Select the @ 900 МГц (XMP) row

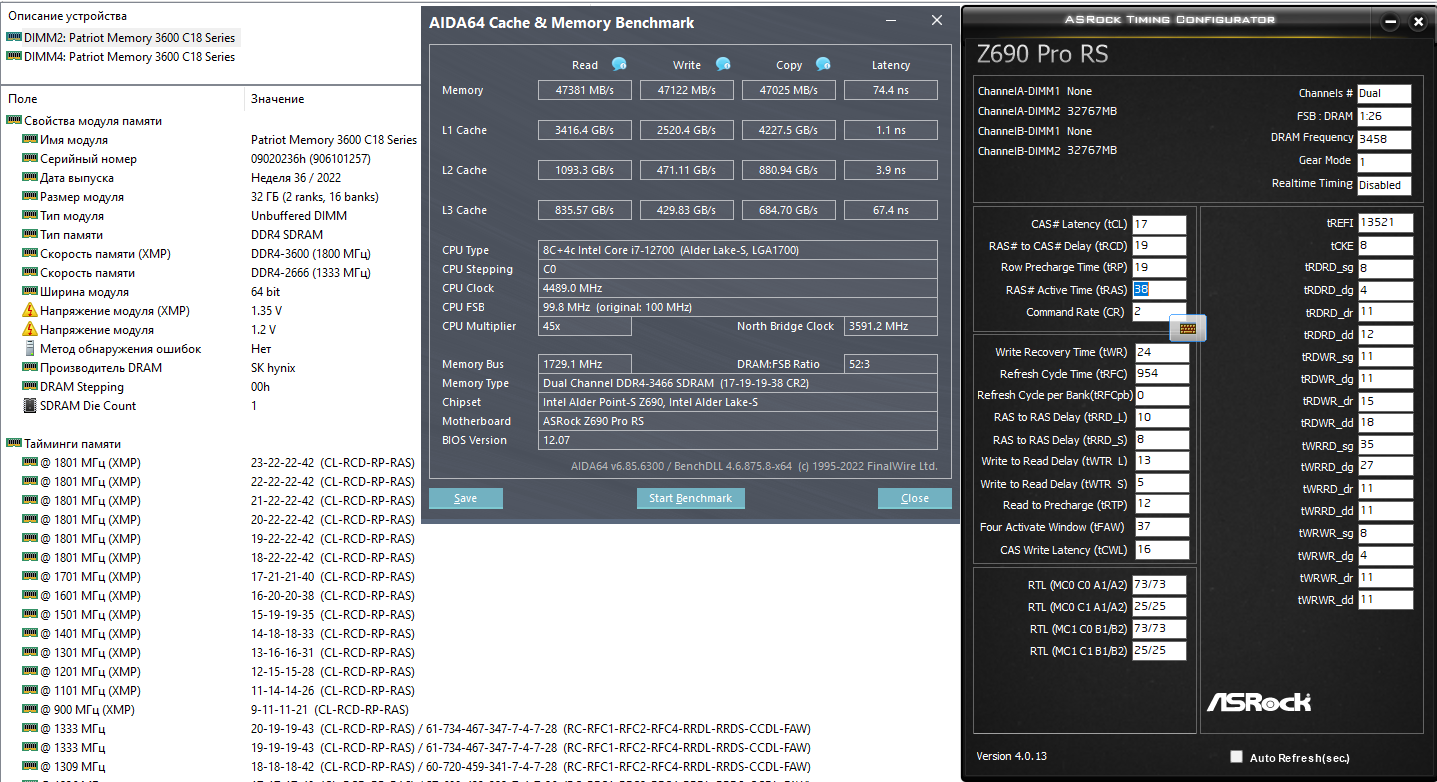[210, 710]
